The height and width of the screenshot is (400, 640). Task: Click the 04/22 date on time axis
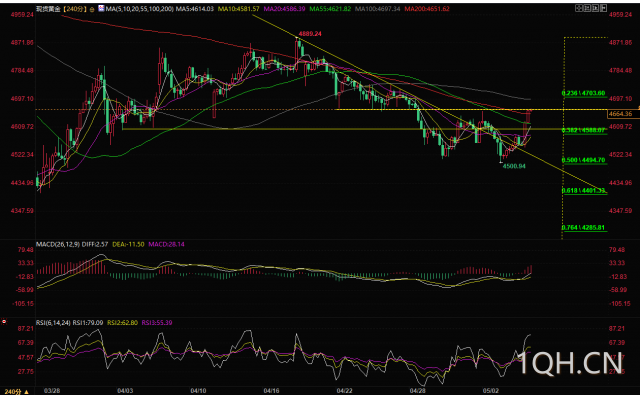click(345, 391)
